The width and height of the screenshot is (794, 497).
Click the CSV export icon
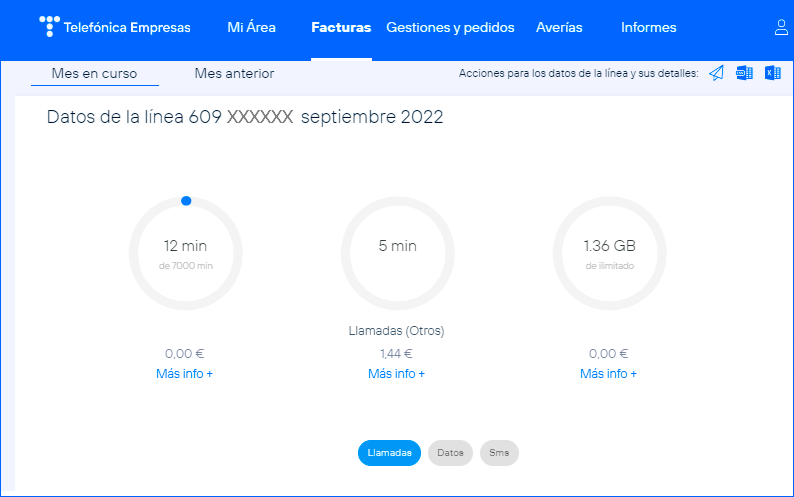pyautogui.click(x=744, y=73)
